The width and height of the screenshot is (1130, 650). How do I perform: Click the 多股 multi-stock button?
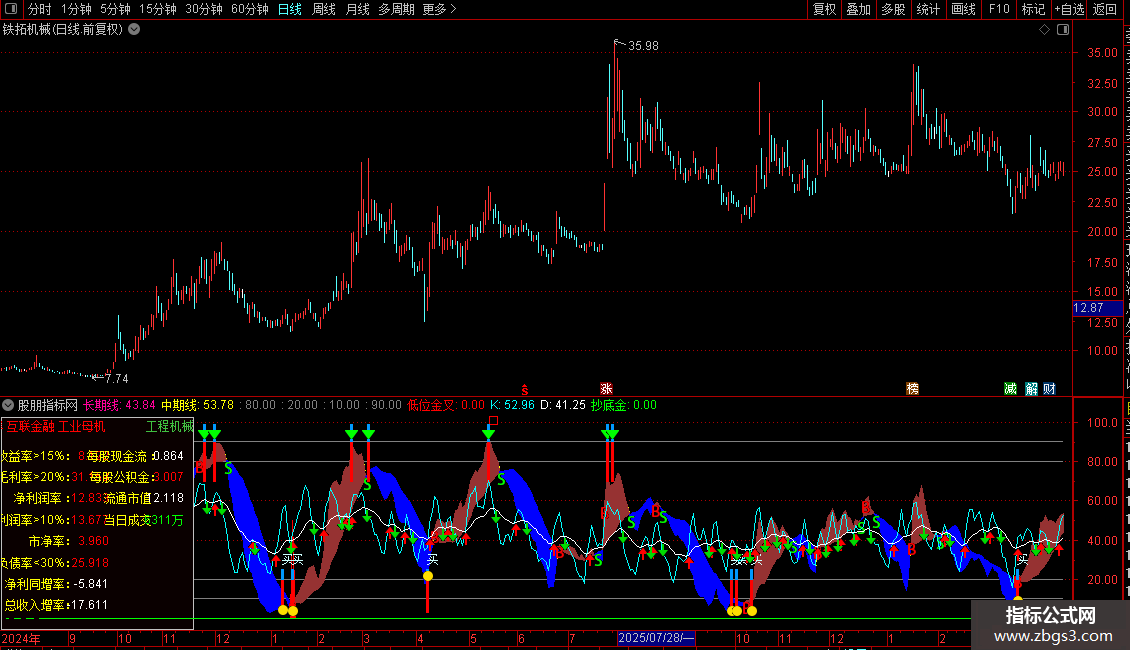894,9
